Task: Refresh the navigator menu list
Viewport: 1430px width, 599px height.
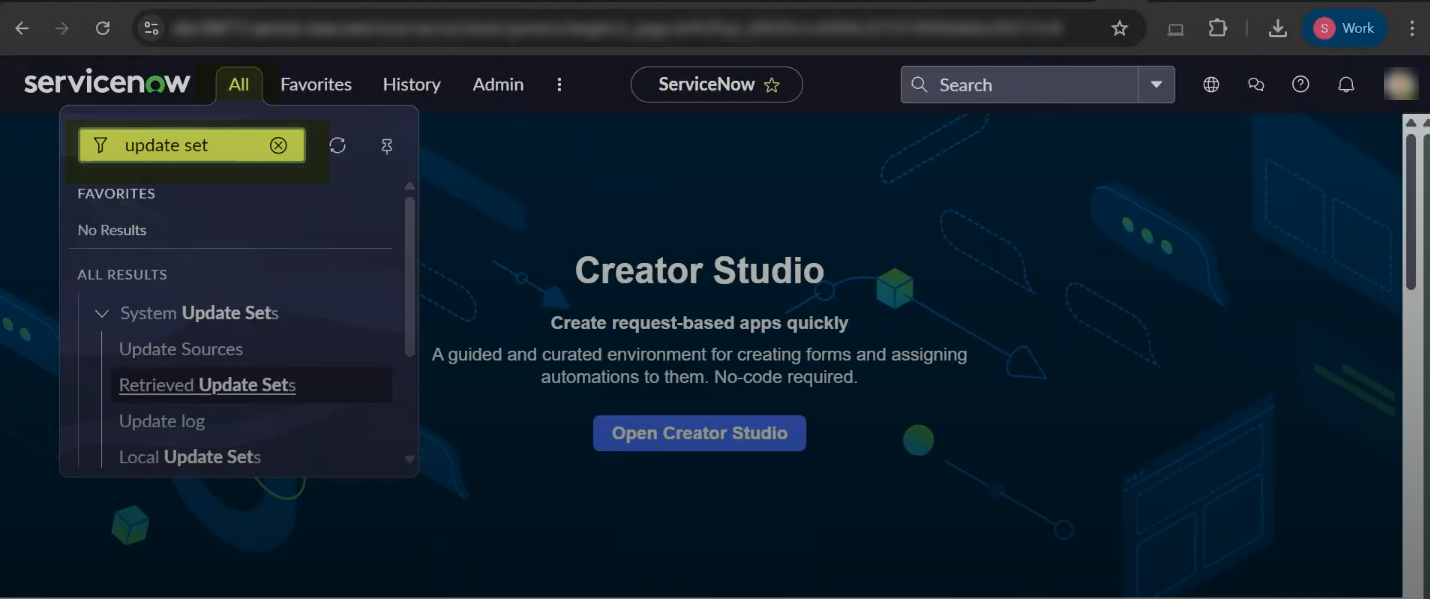Action: pos(338,146)
